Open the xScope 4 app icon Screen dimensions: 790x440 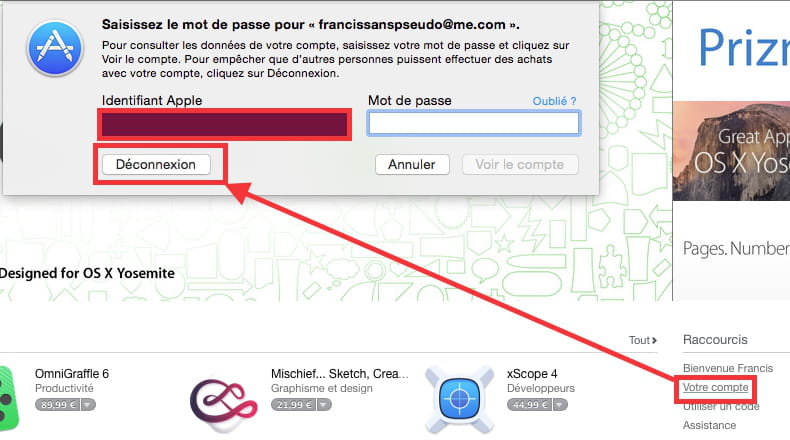tap(459, 399)
